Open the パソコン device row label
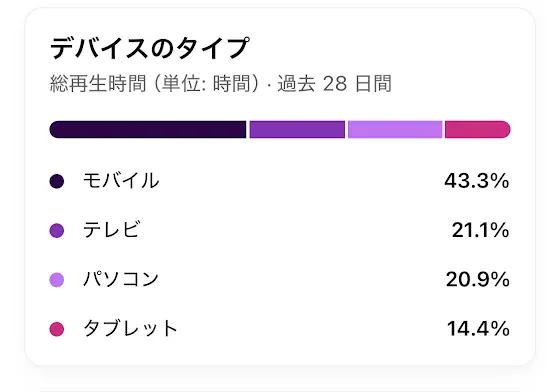The image size is (560, 392). 121,279
